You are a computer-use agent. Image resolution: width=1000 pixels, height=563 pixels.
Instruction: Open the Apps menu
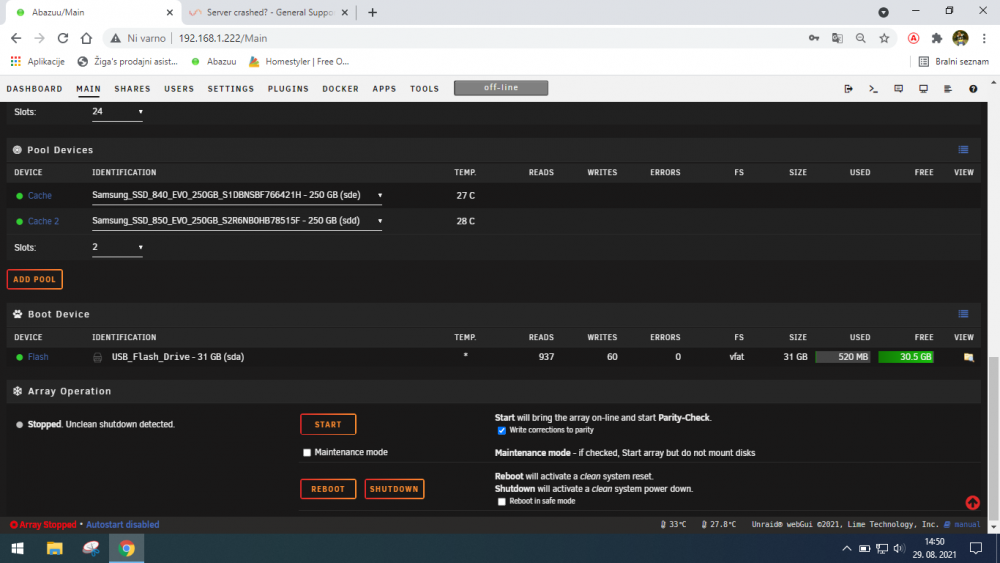385,89
